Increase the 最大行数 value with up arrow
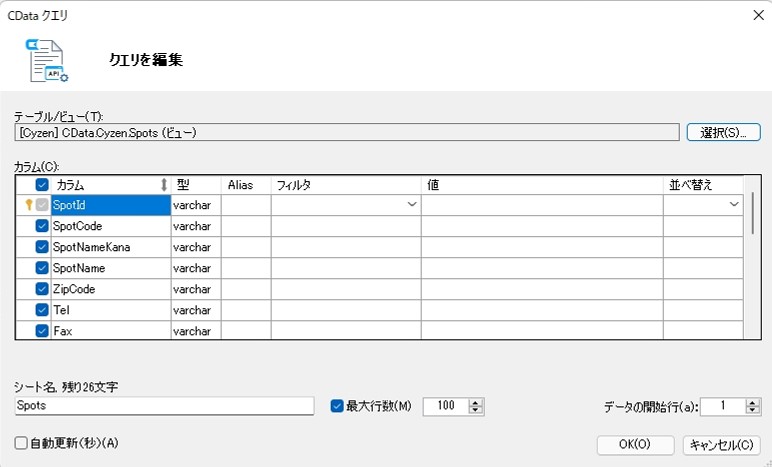 point(476,402)
